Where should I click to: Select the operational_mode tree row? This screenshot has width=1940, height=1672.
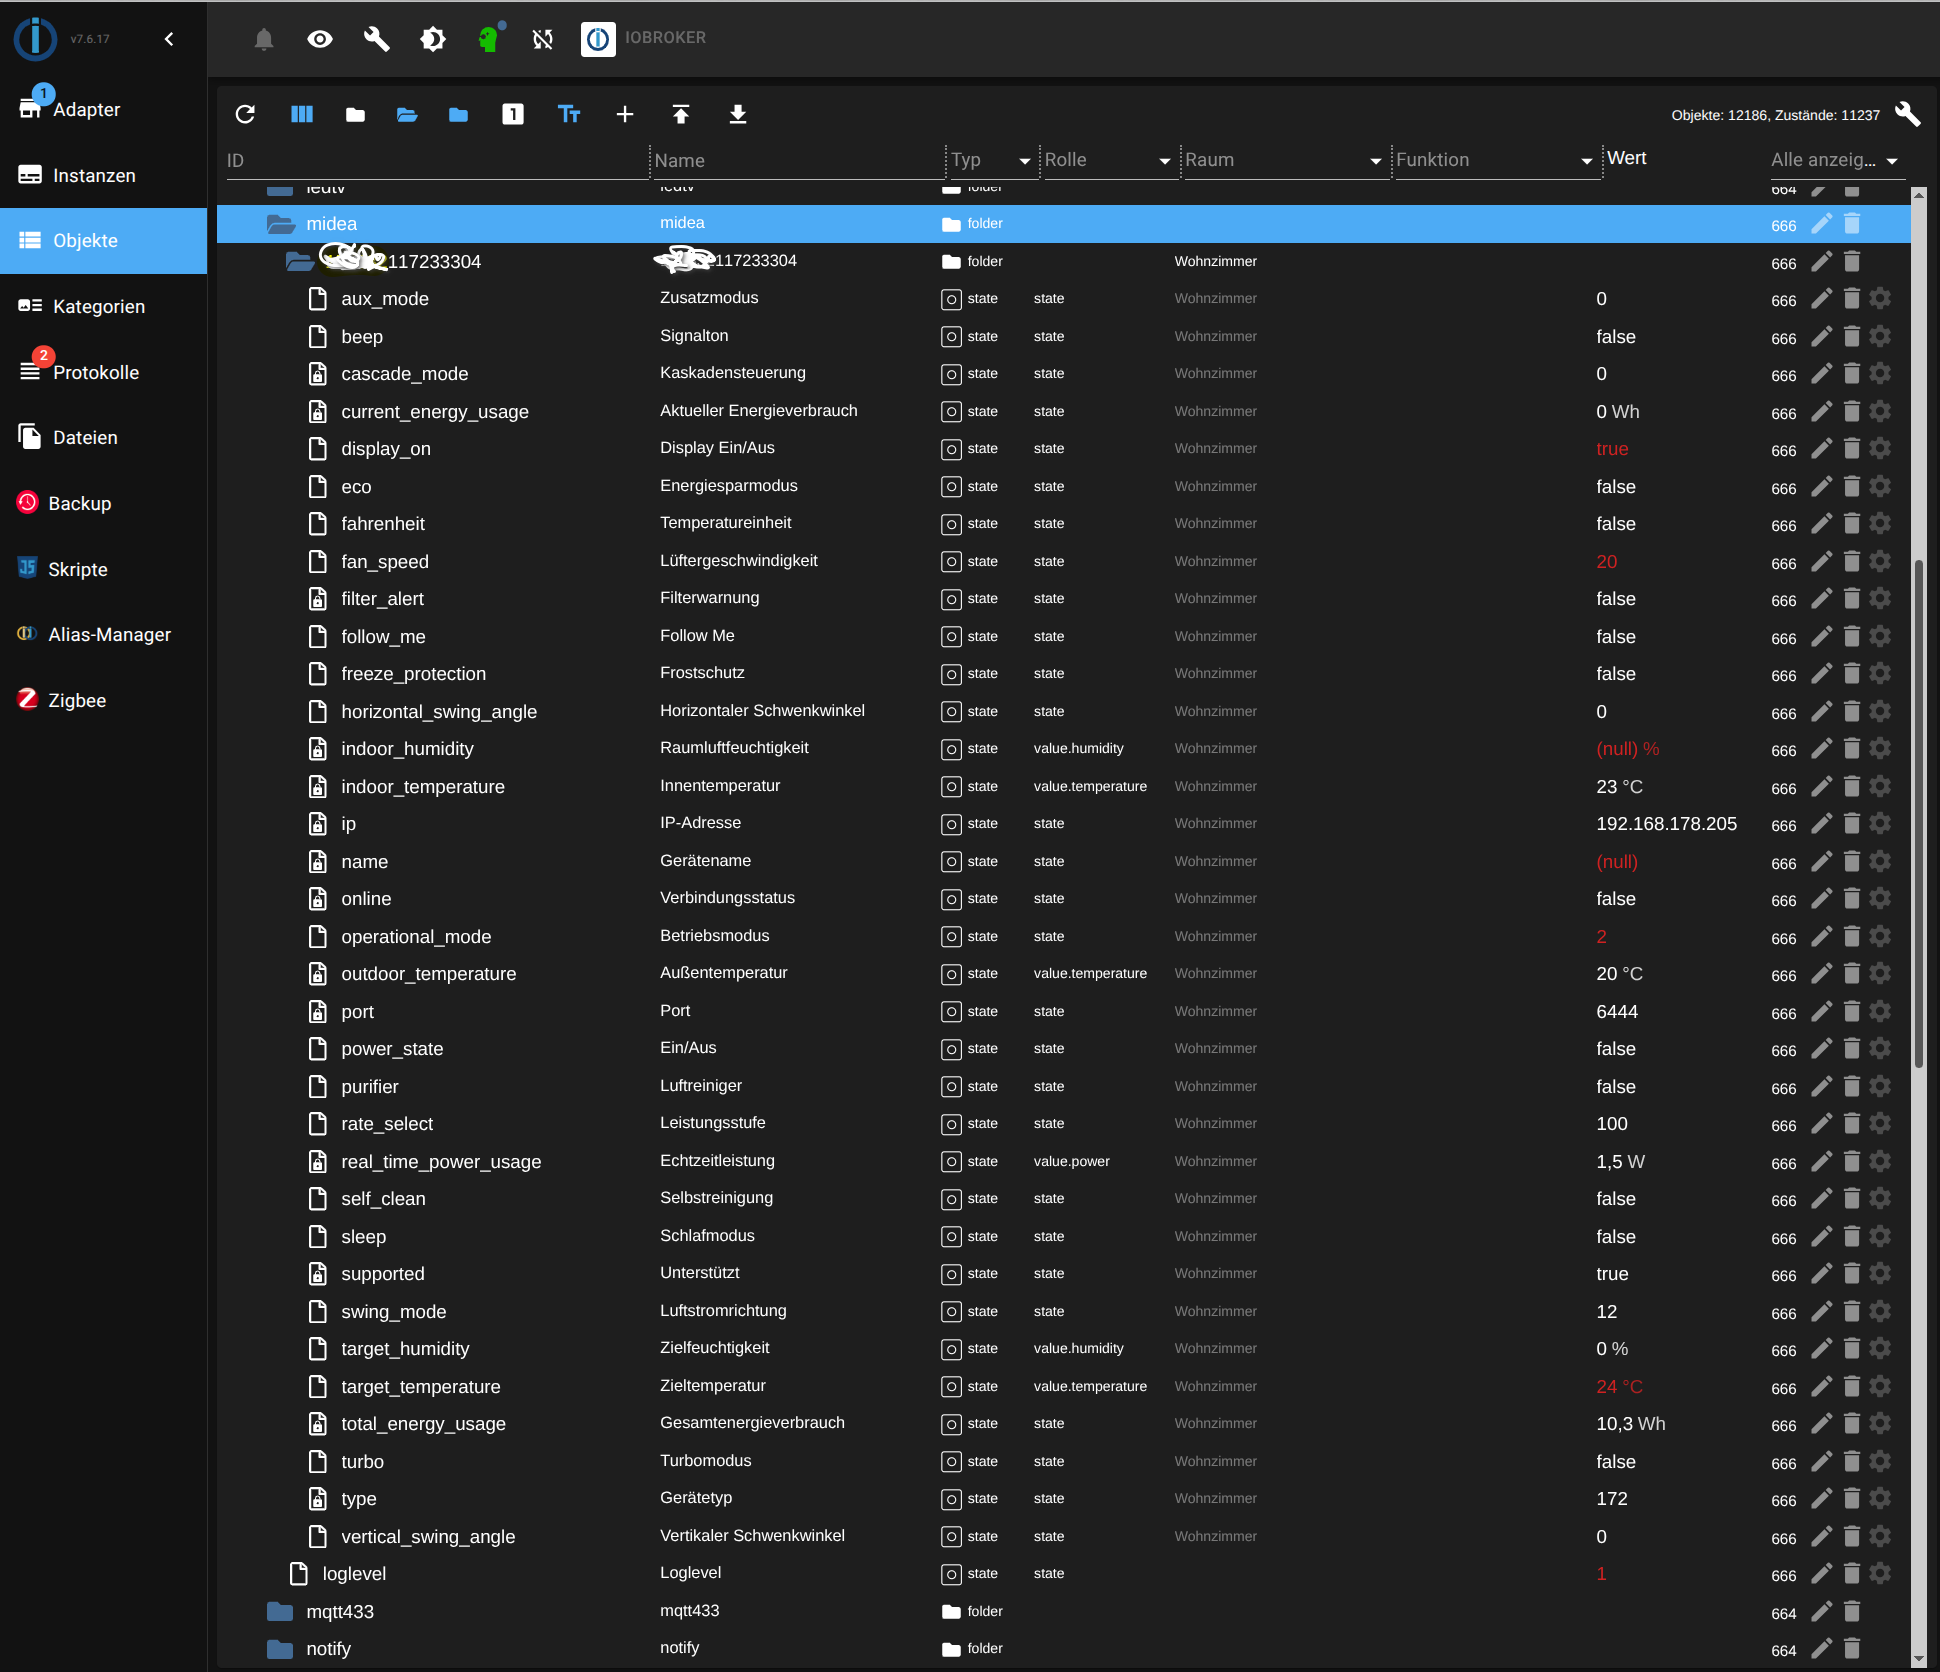(x=1063, y=937)
